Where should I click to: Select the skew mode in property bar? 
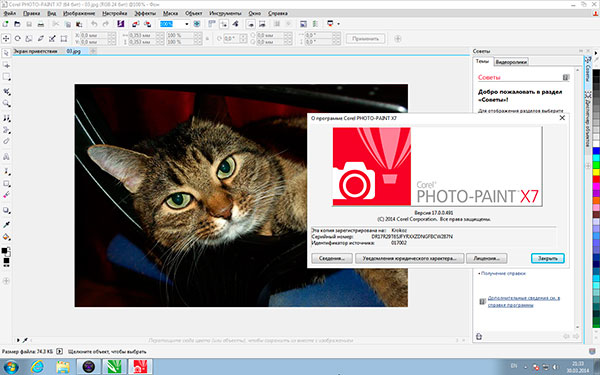[41, 39]
